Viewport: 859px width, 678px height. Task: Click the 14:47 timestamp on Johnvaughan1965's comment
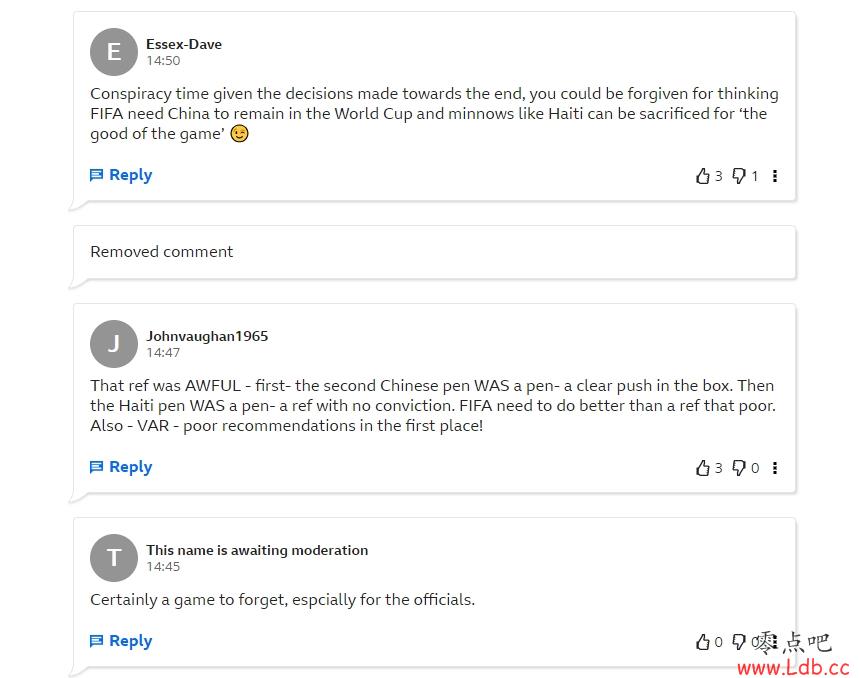point(163,353)
